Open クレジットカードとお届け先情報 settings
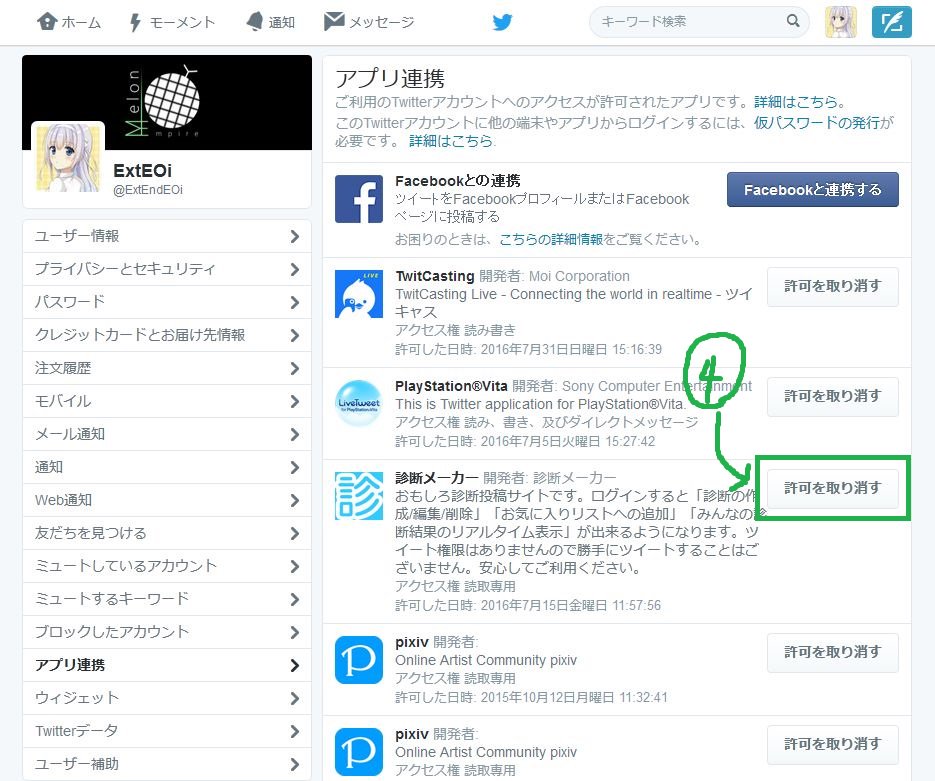This screenshot has width=935, height=781. (167, 335)
